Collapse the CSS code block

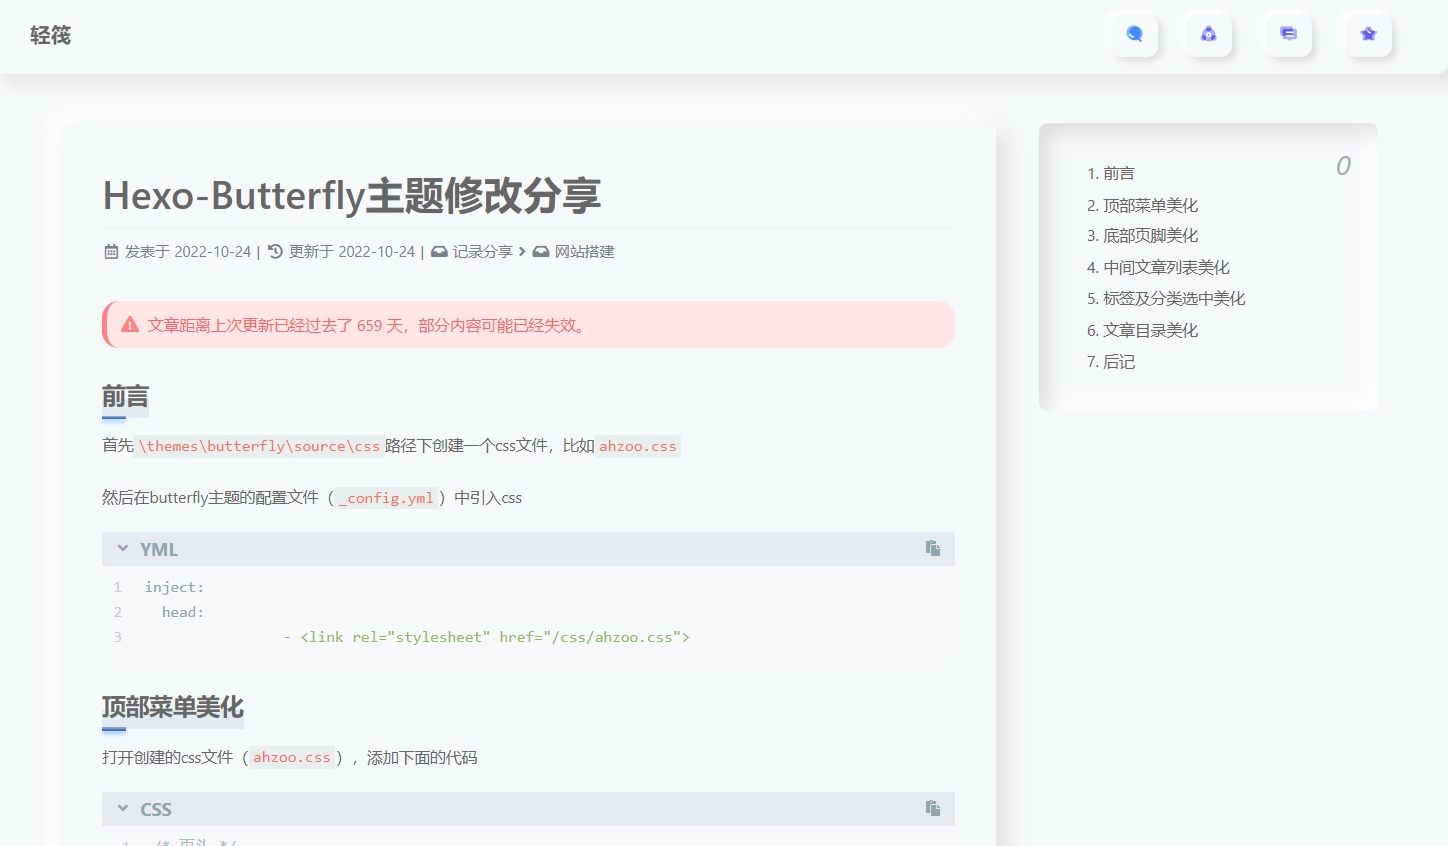123,808
